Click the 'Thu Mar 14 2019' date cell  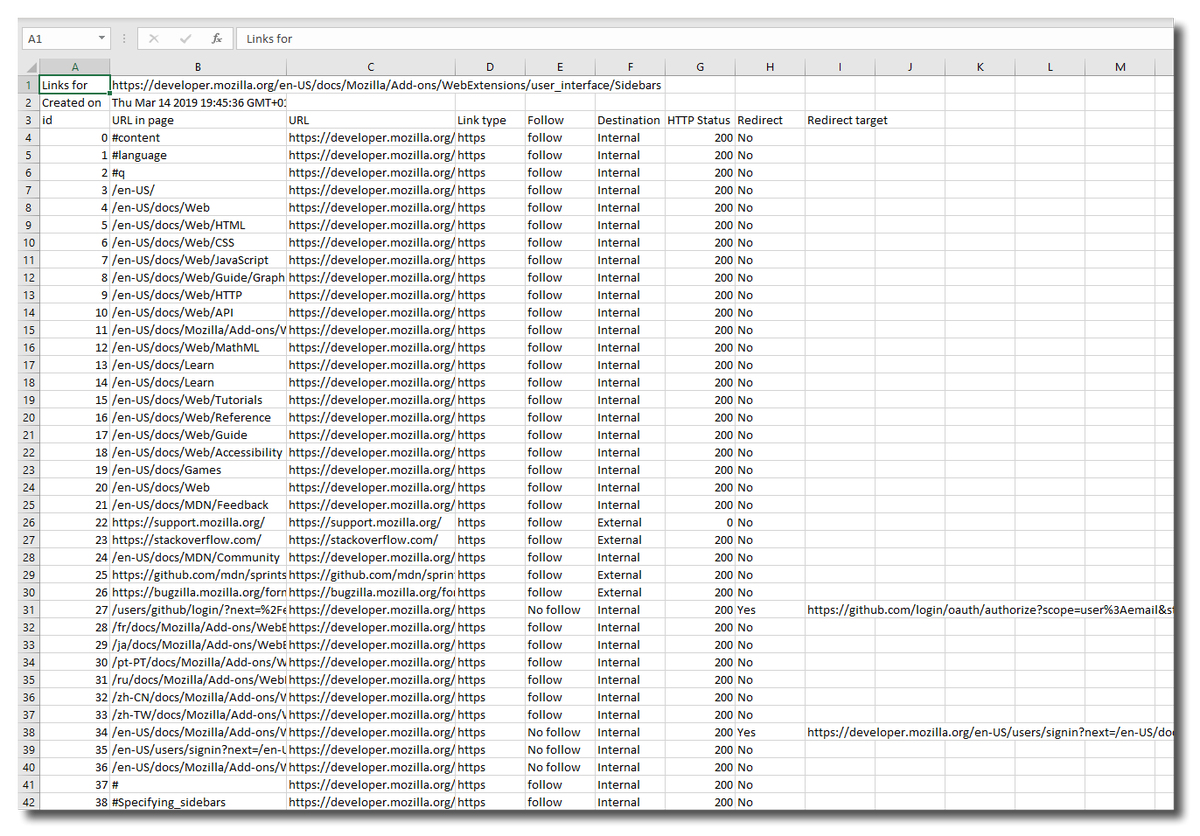coord(198,103)
